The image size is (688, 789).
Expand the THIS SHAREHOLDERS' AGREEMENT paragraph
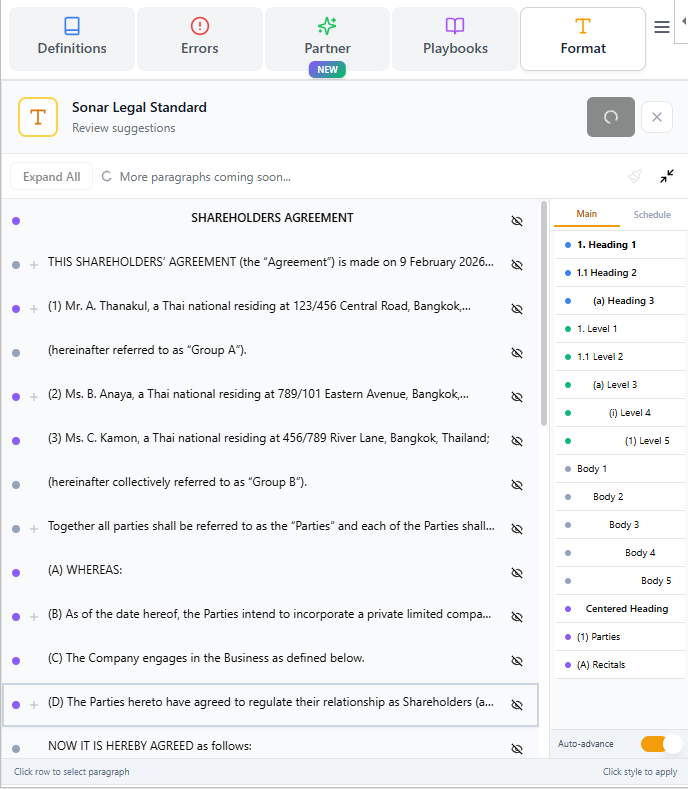pos(34,265)
